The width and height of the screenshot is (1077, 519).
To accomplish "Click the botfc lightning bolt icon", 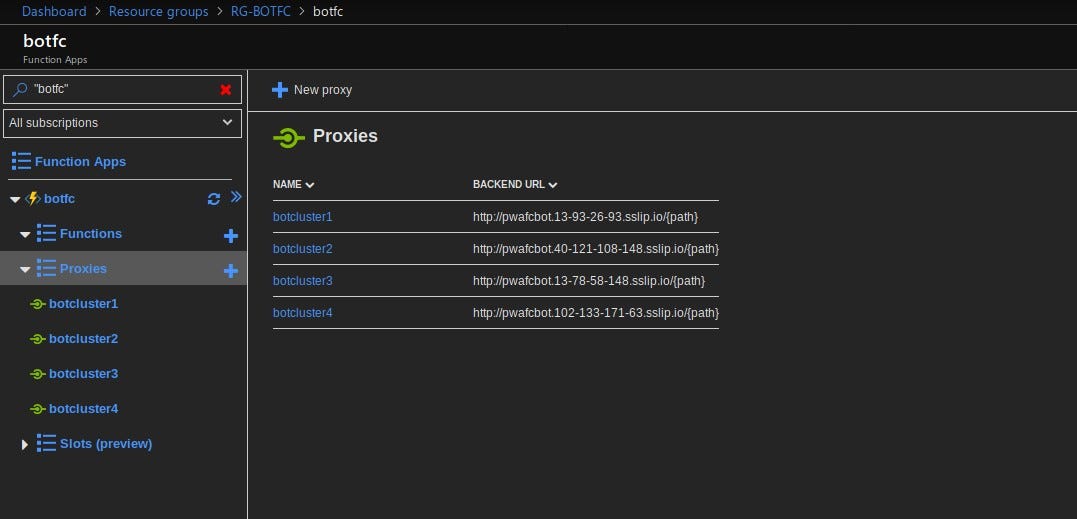I will pyautogui.click(x=32, y=199).
